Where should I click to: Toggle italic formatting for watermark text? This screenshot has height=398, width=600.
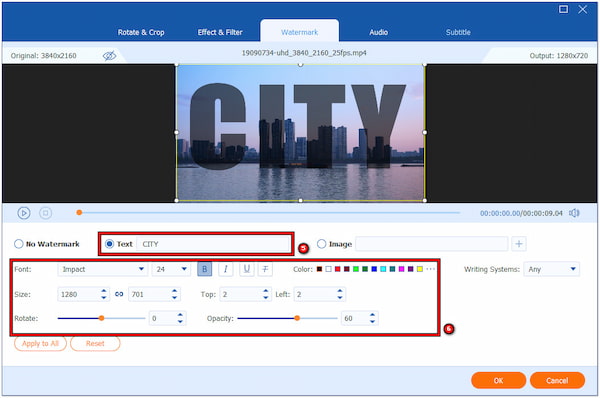(226, 269)
